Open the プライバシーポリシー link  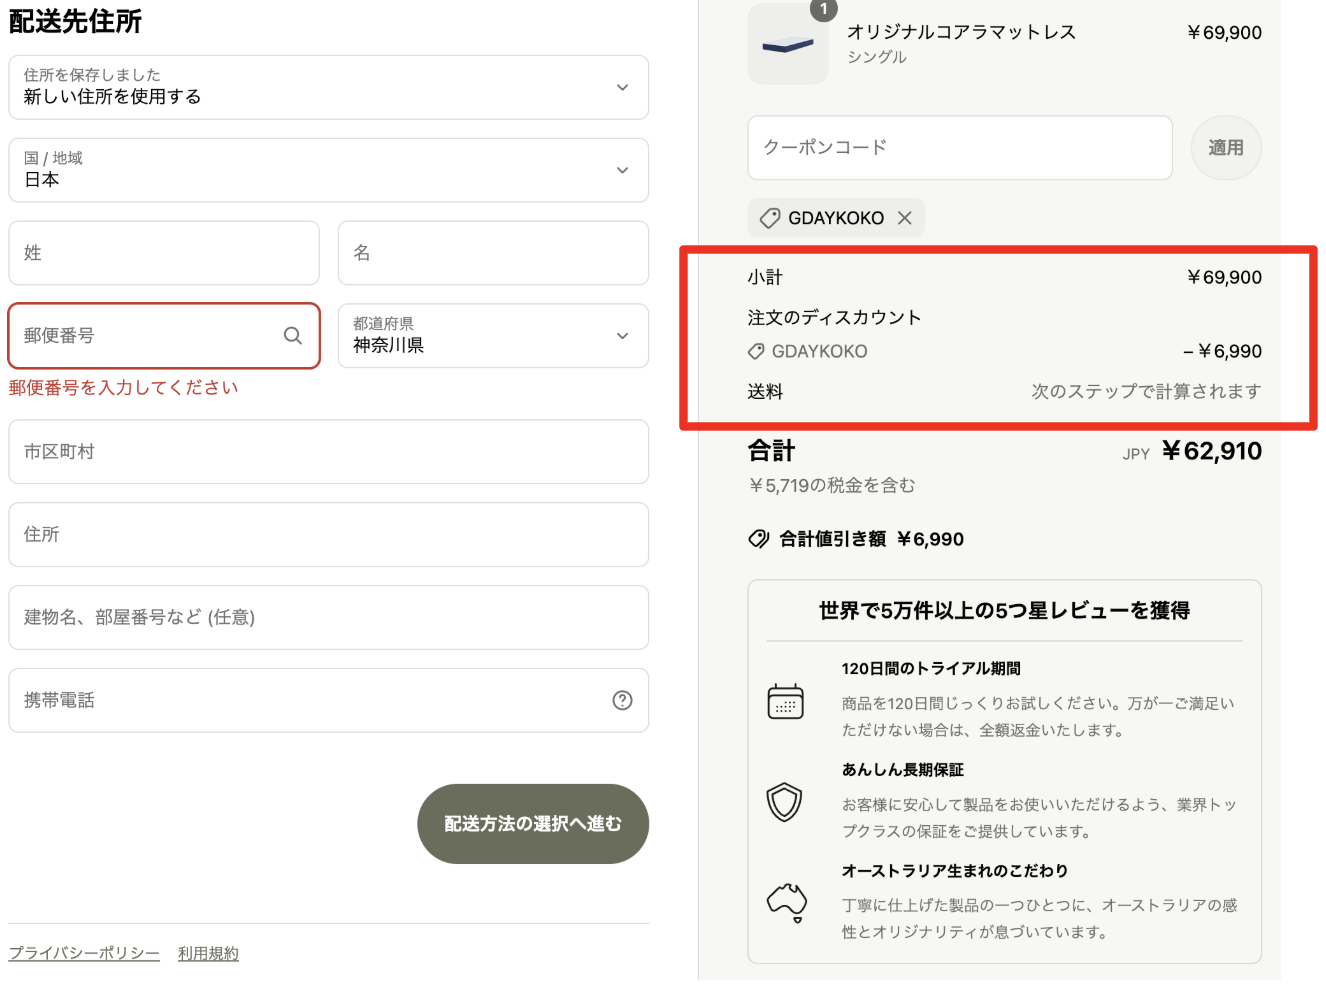pos(84,953)
